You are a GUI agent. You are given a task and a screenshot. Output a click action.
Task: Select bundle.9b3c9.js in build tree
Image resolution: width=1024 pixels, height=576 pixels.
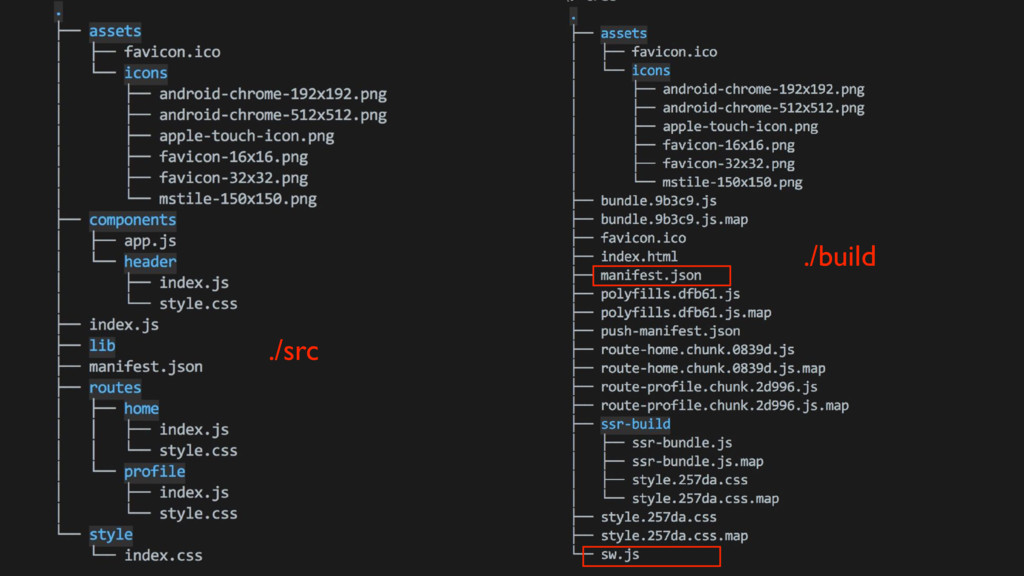[x=658, y=201]
